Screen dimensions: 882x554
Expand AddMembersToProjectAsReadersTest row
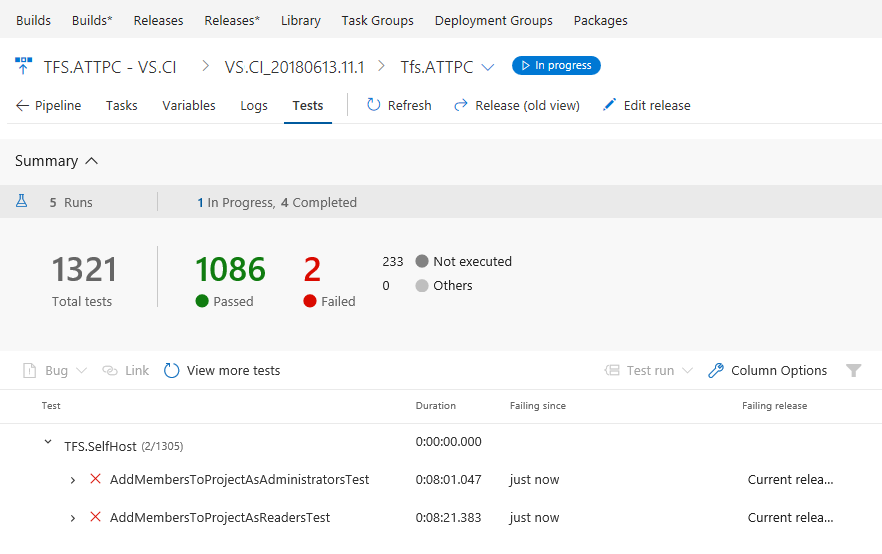(x=73, y=518)
